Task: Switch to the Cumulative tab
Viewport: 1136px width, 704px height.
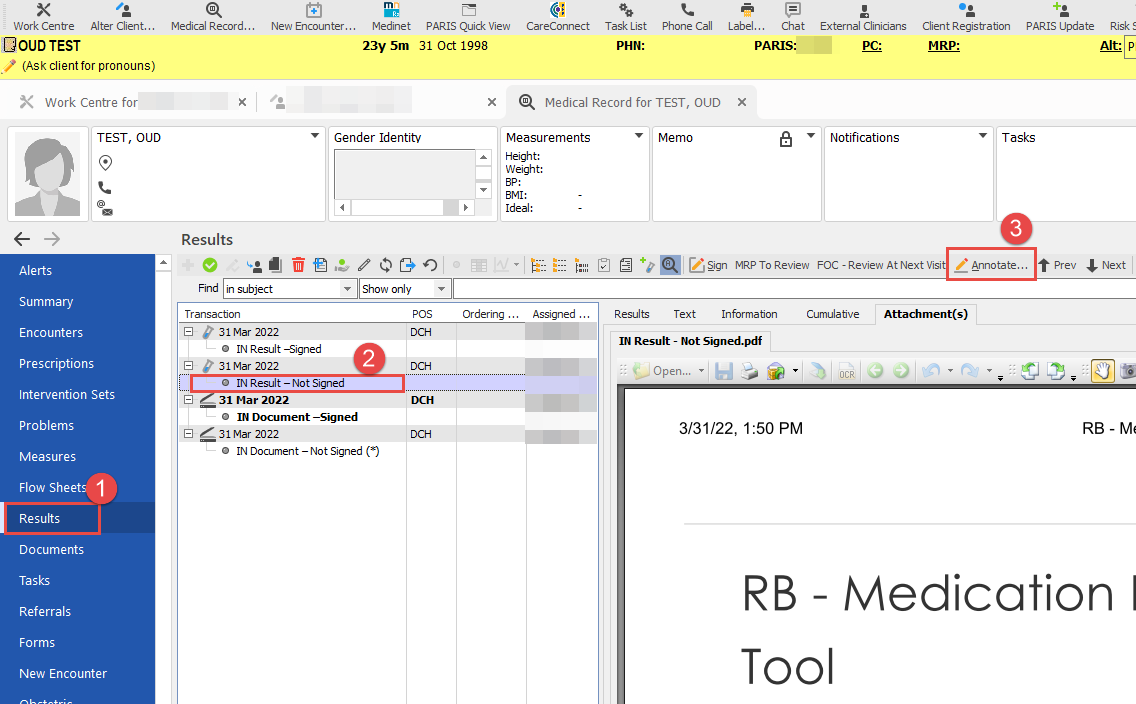Action: coord(832,314)
